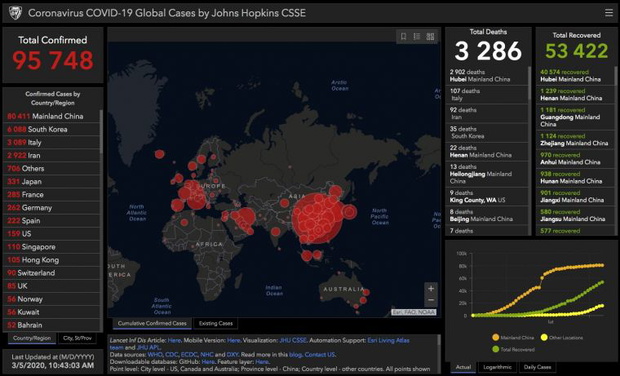Select '262 Germany' row
Image resolution: width=620 pixels, height=376 pixels.
[x=51, y=208]
